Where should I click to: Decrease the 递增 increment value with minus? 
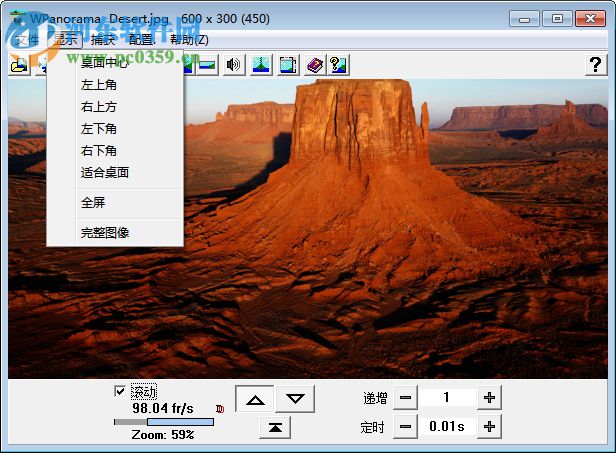pos(405,398)
